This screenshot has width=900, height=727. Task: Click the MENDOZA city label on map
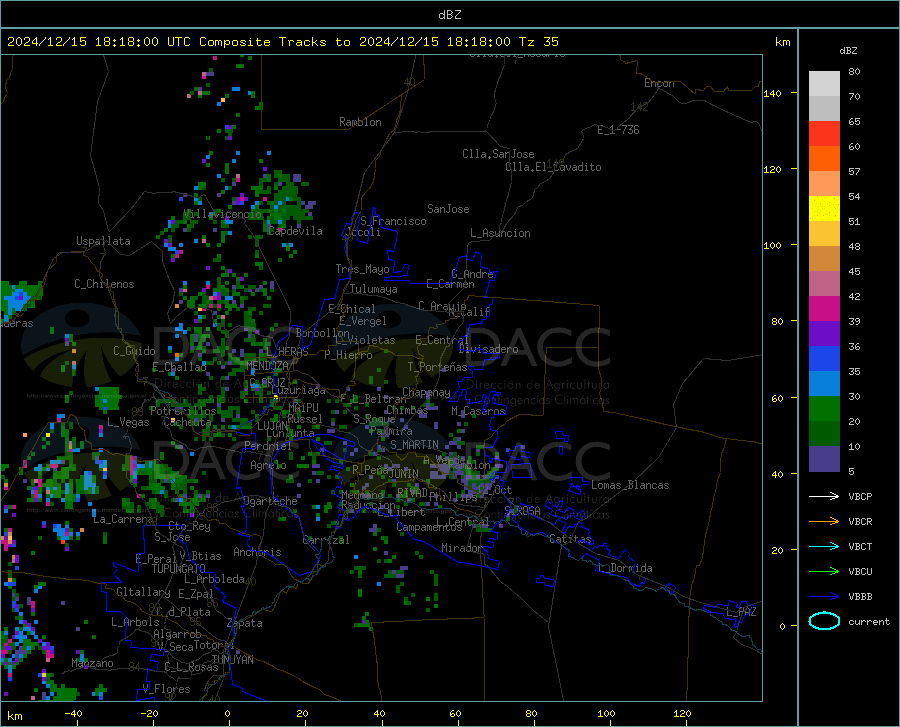click(267, 365)
